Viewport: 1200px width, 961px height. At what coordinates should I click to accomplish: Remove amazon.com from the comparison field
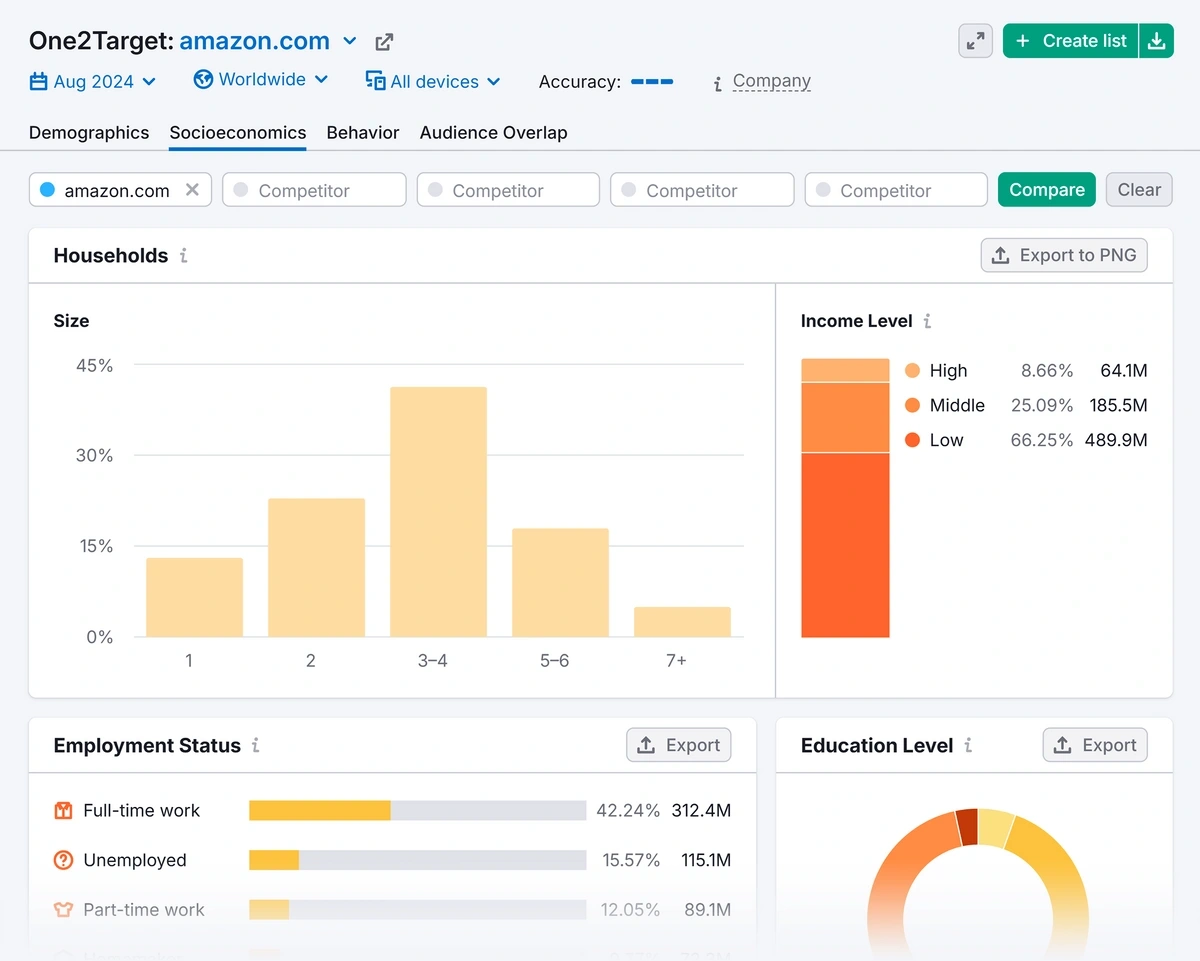[193, 190]
